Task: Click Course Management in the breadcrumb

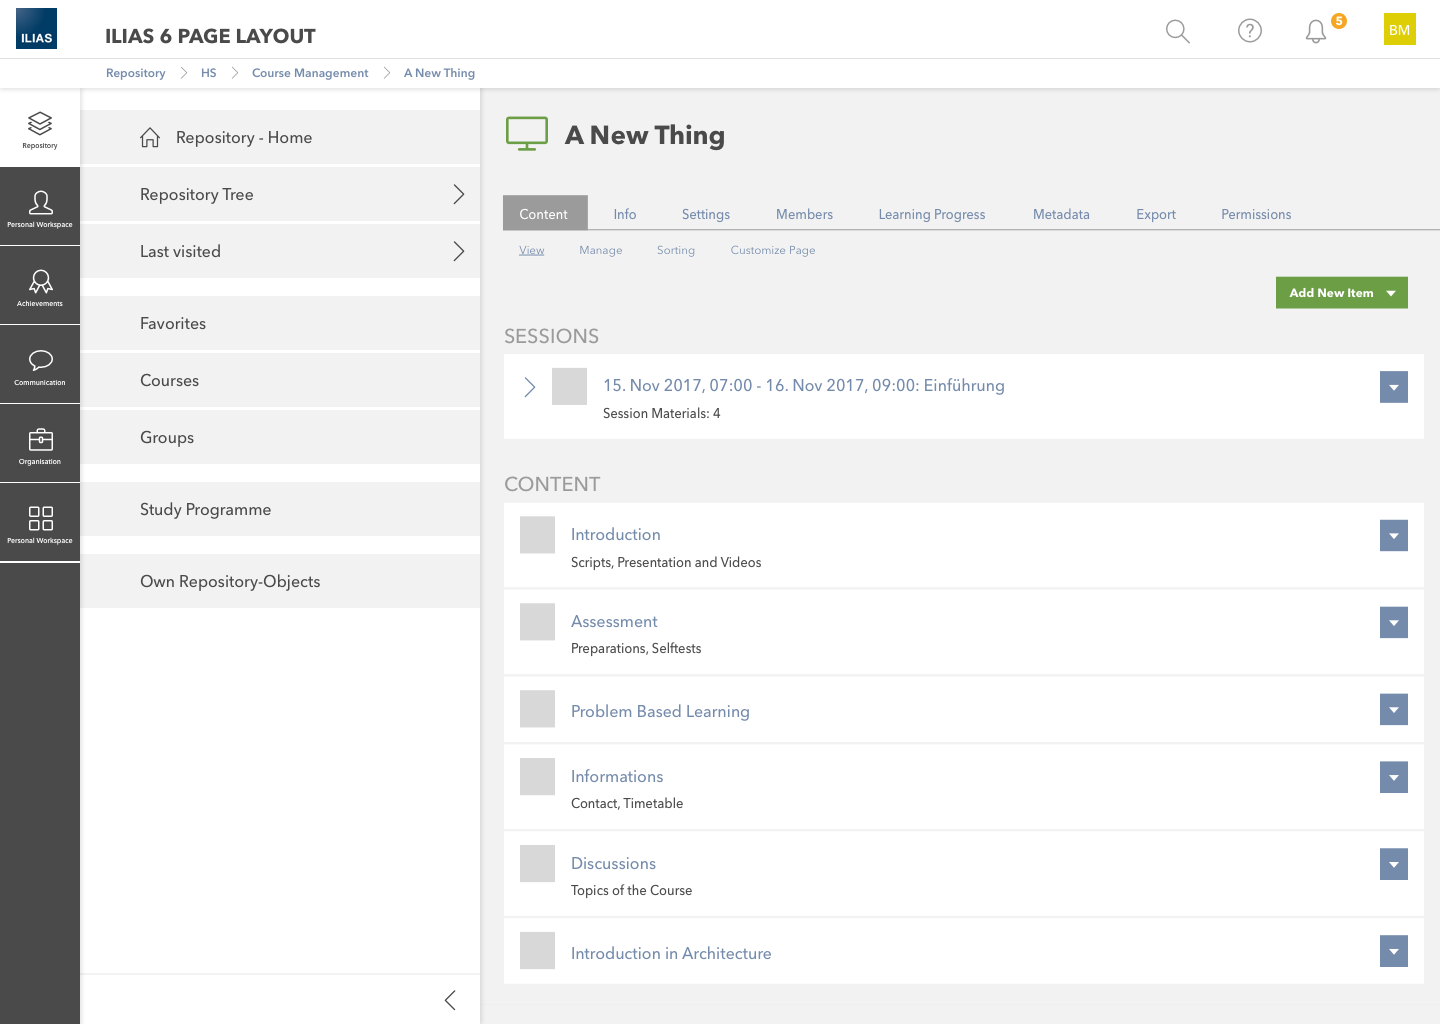Action: pos(310,73)
